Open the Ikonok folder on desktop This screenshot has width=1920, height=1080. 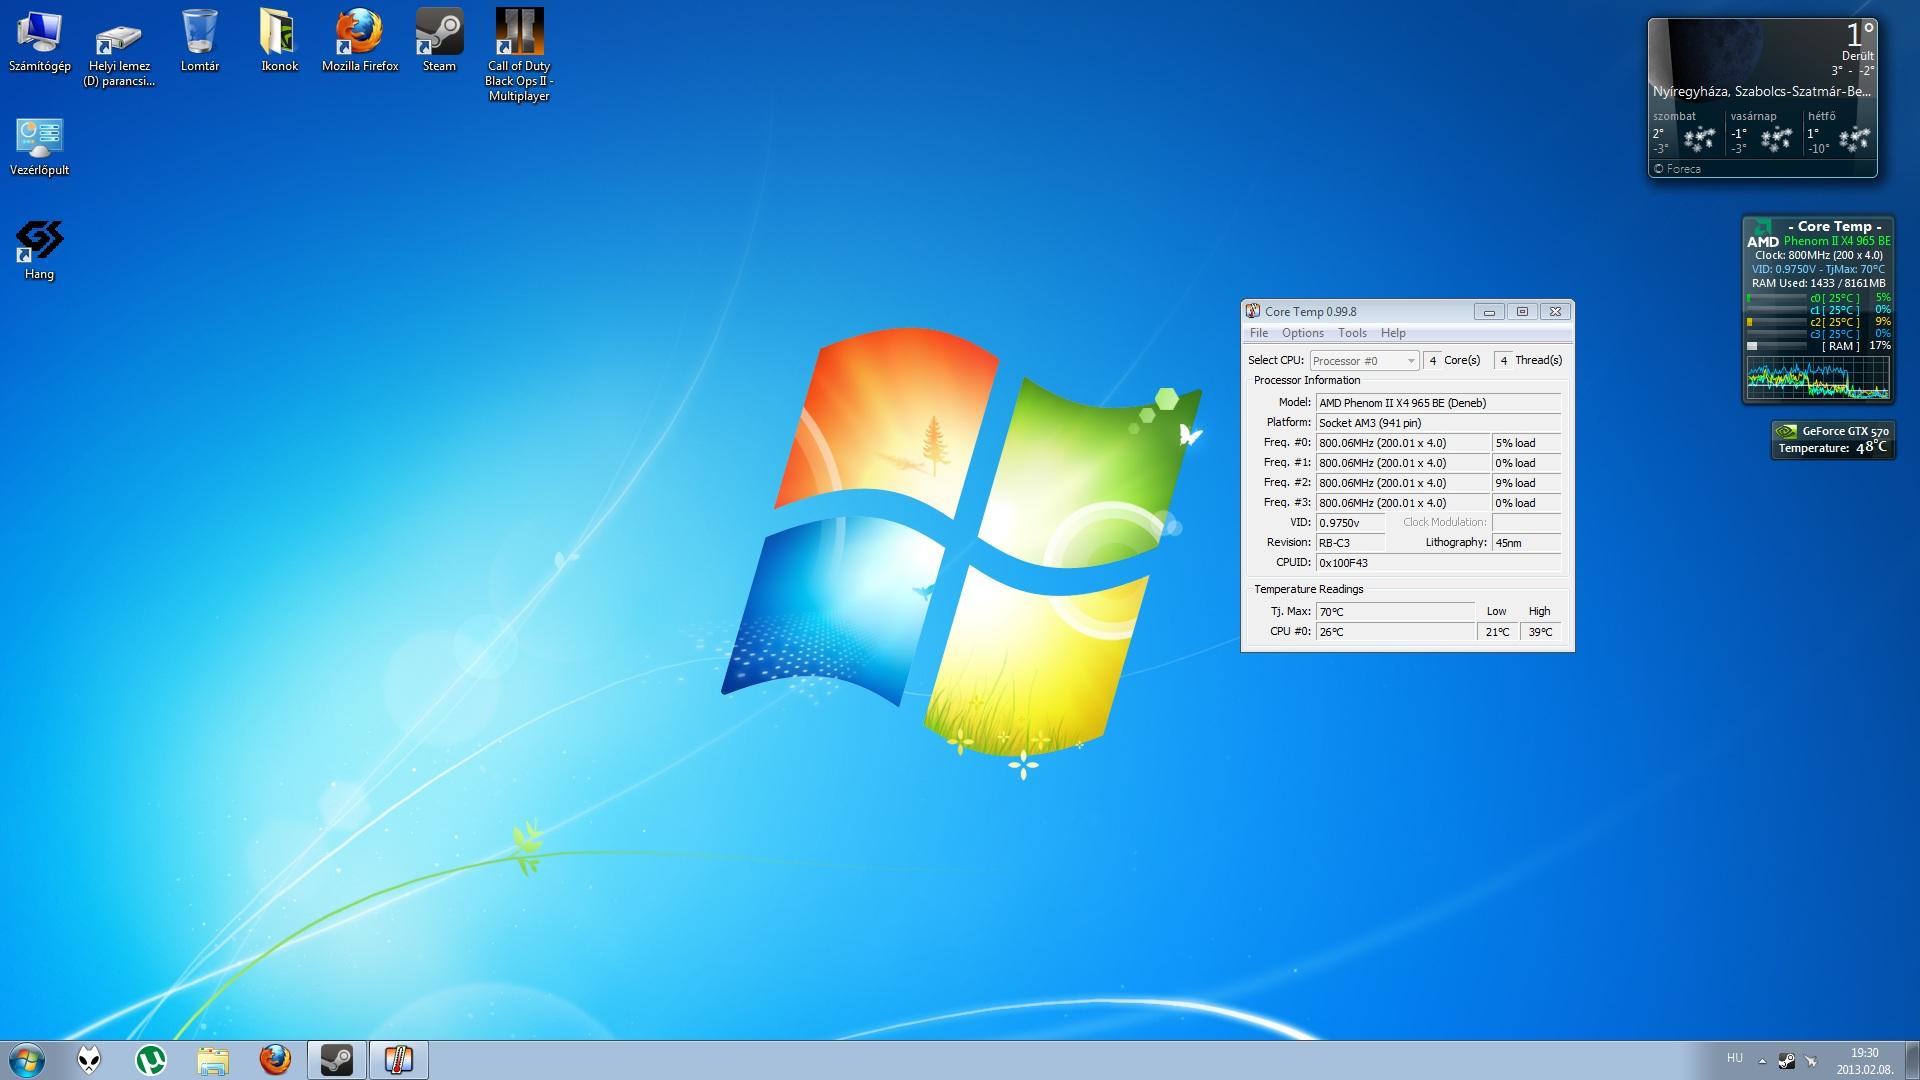pos(279,41)
